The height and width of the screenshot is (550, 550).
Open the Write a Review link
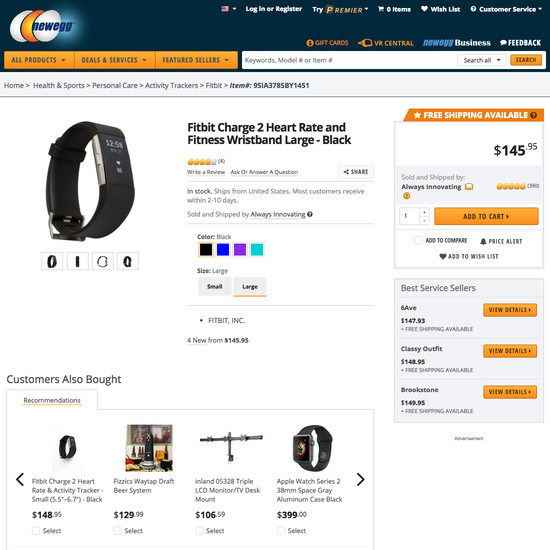206,172
